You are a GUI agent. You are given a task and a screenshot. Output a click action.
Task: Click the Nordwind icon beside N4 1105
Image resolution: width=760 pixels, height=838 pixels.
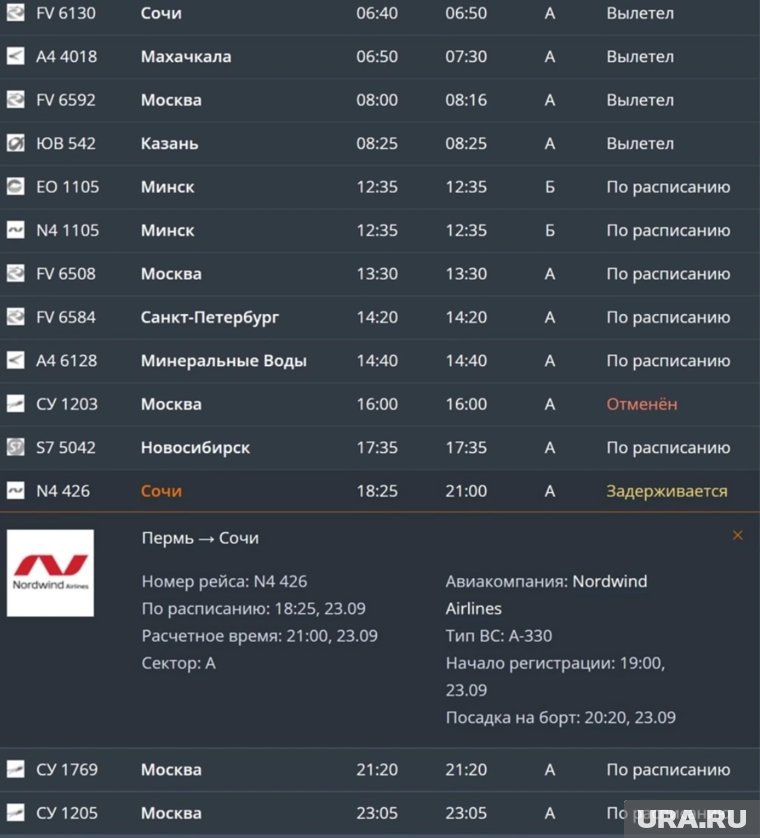pos(15,230)
